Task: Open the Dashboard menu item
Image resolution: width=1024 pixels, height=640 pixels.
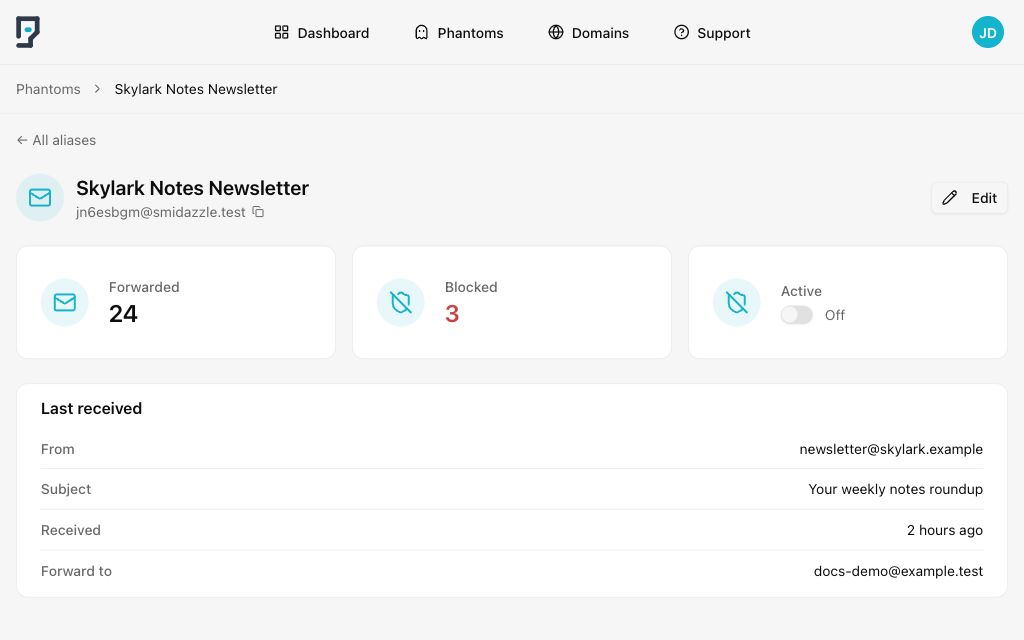Action: [321, 33]
